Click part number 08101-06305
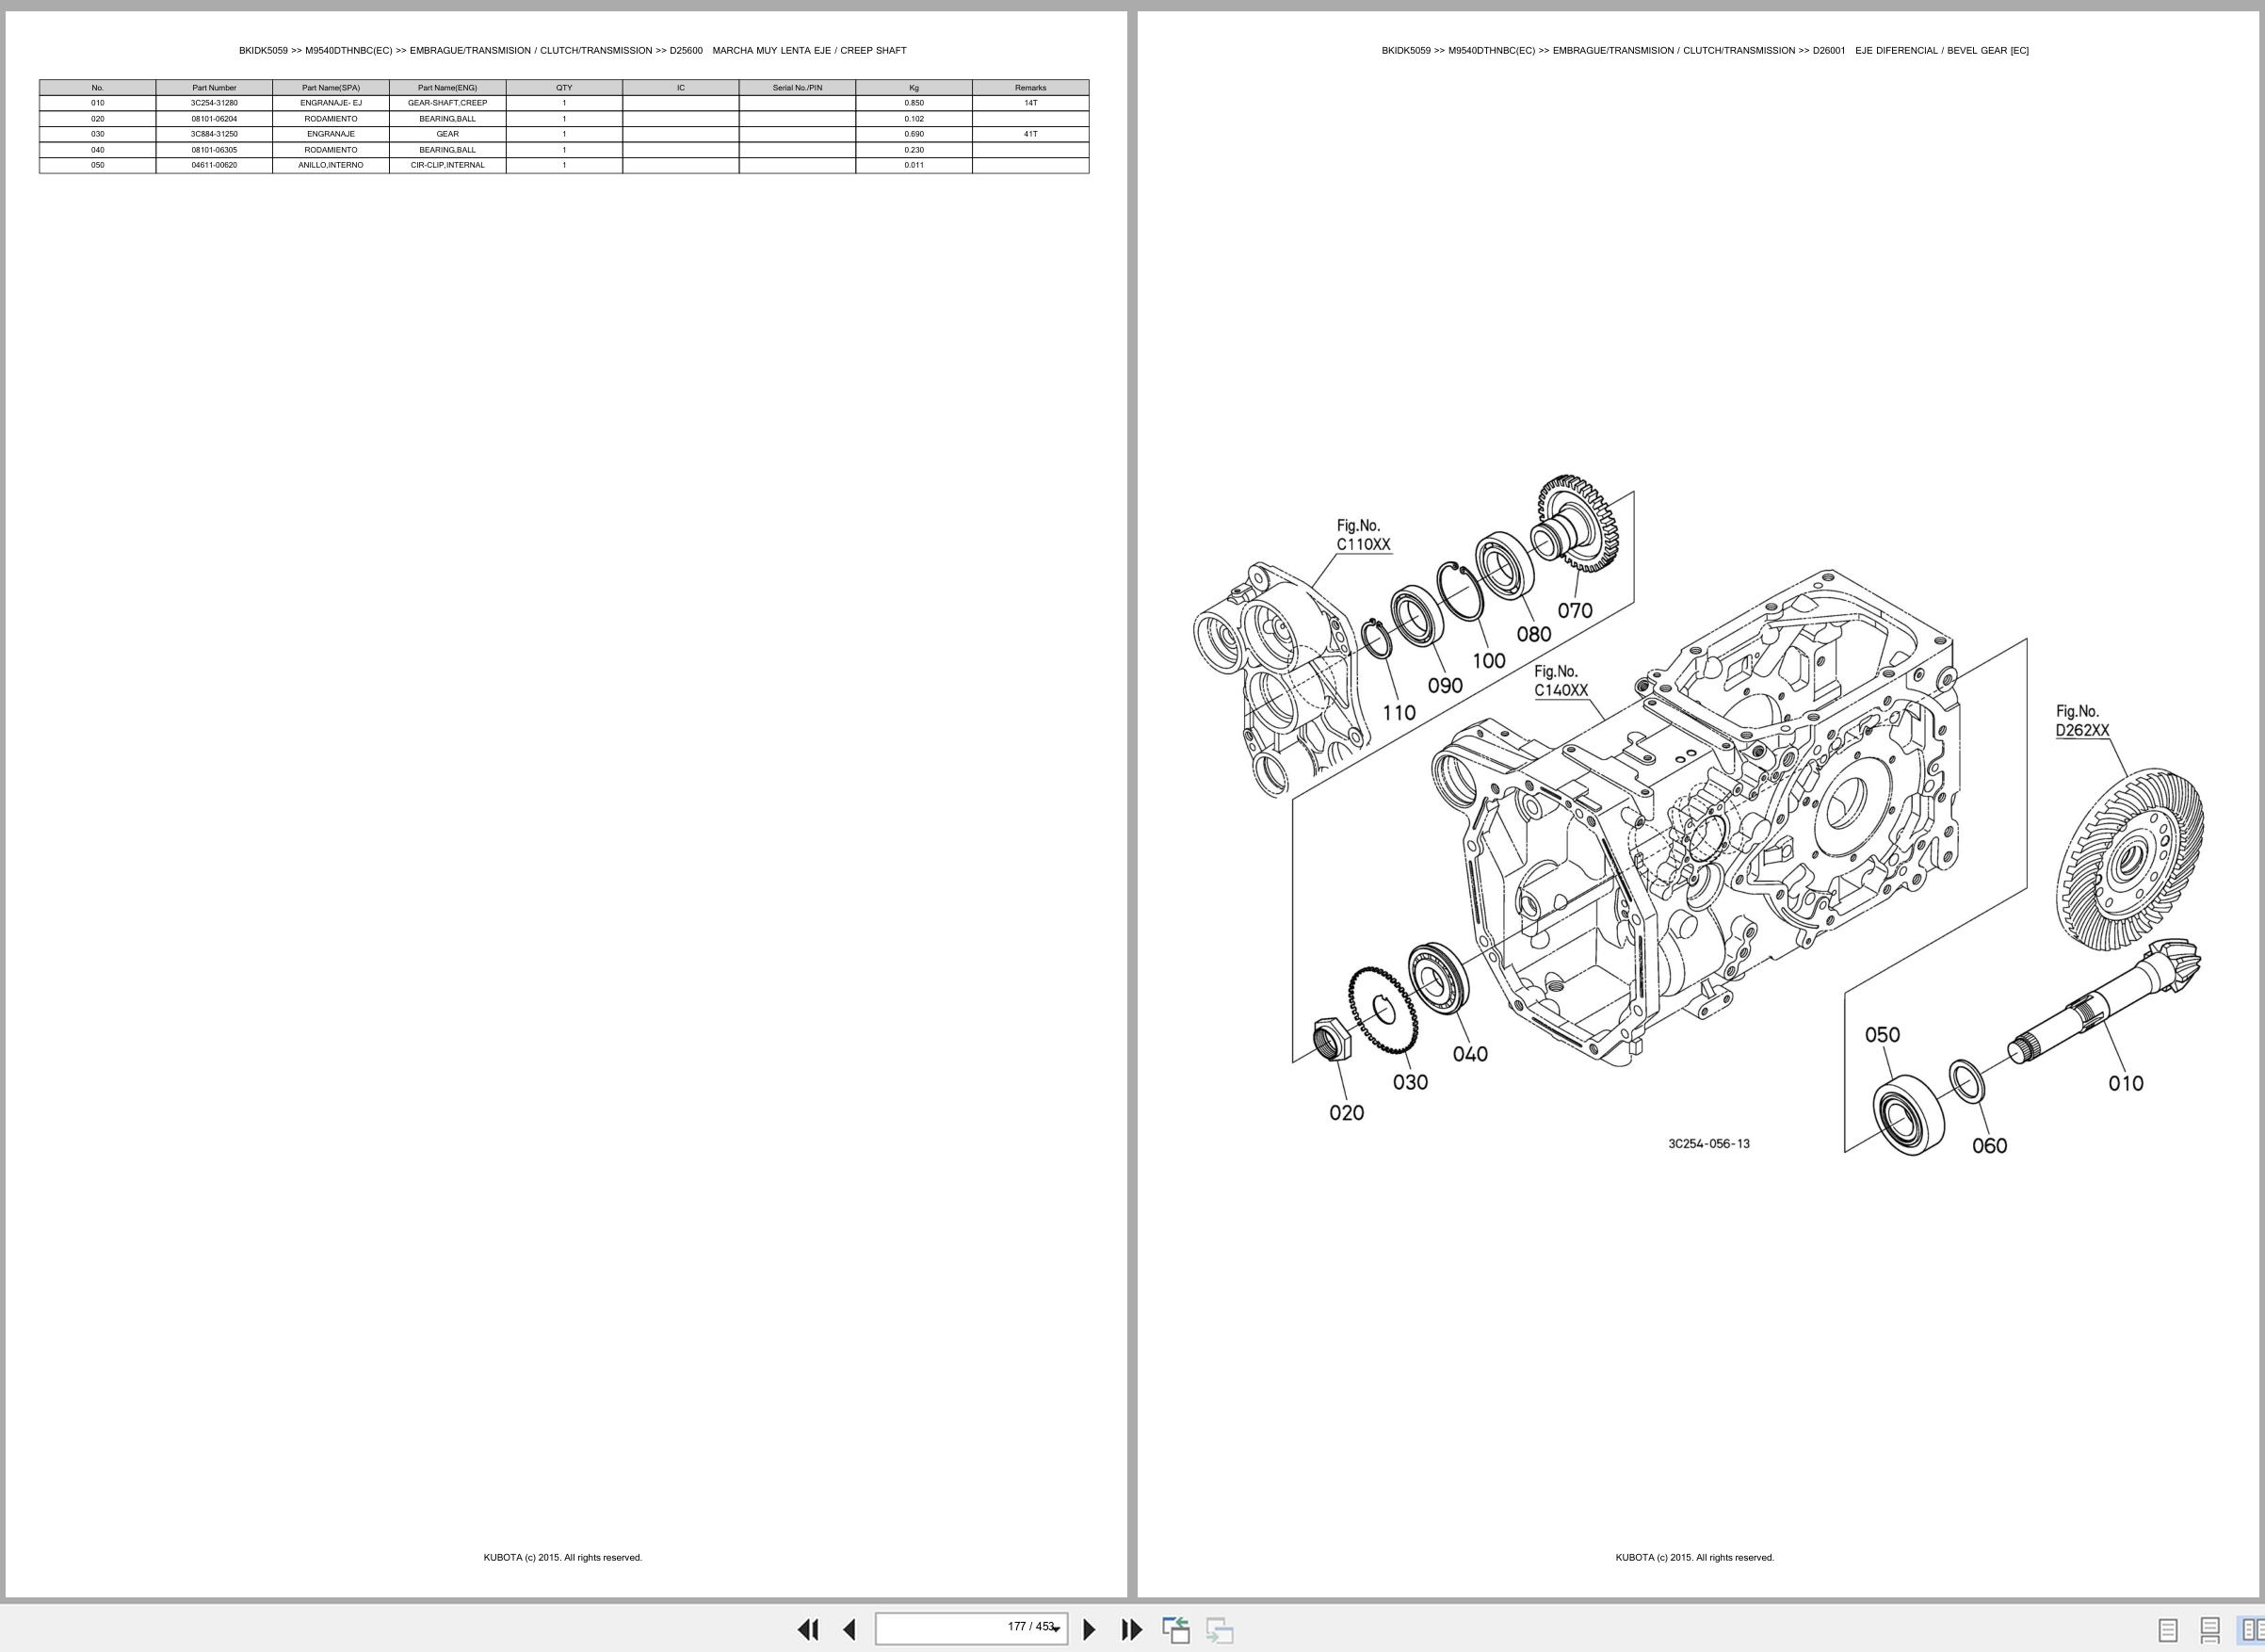Viewport: 2265px width, 1652px height. point(214,150)
